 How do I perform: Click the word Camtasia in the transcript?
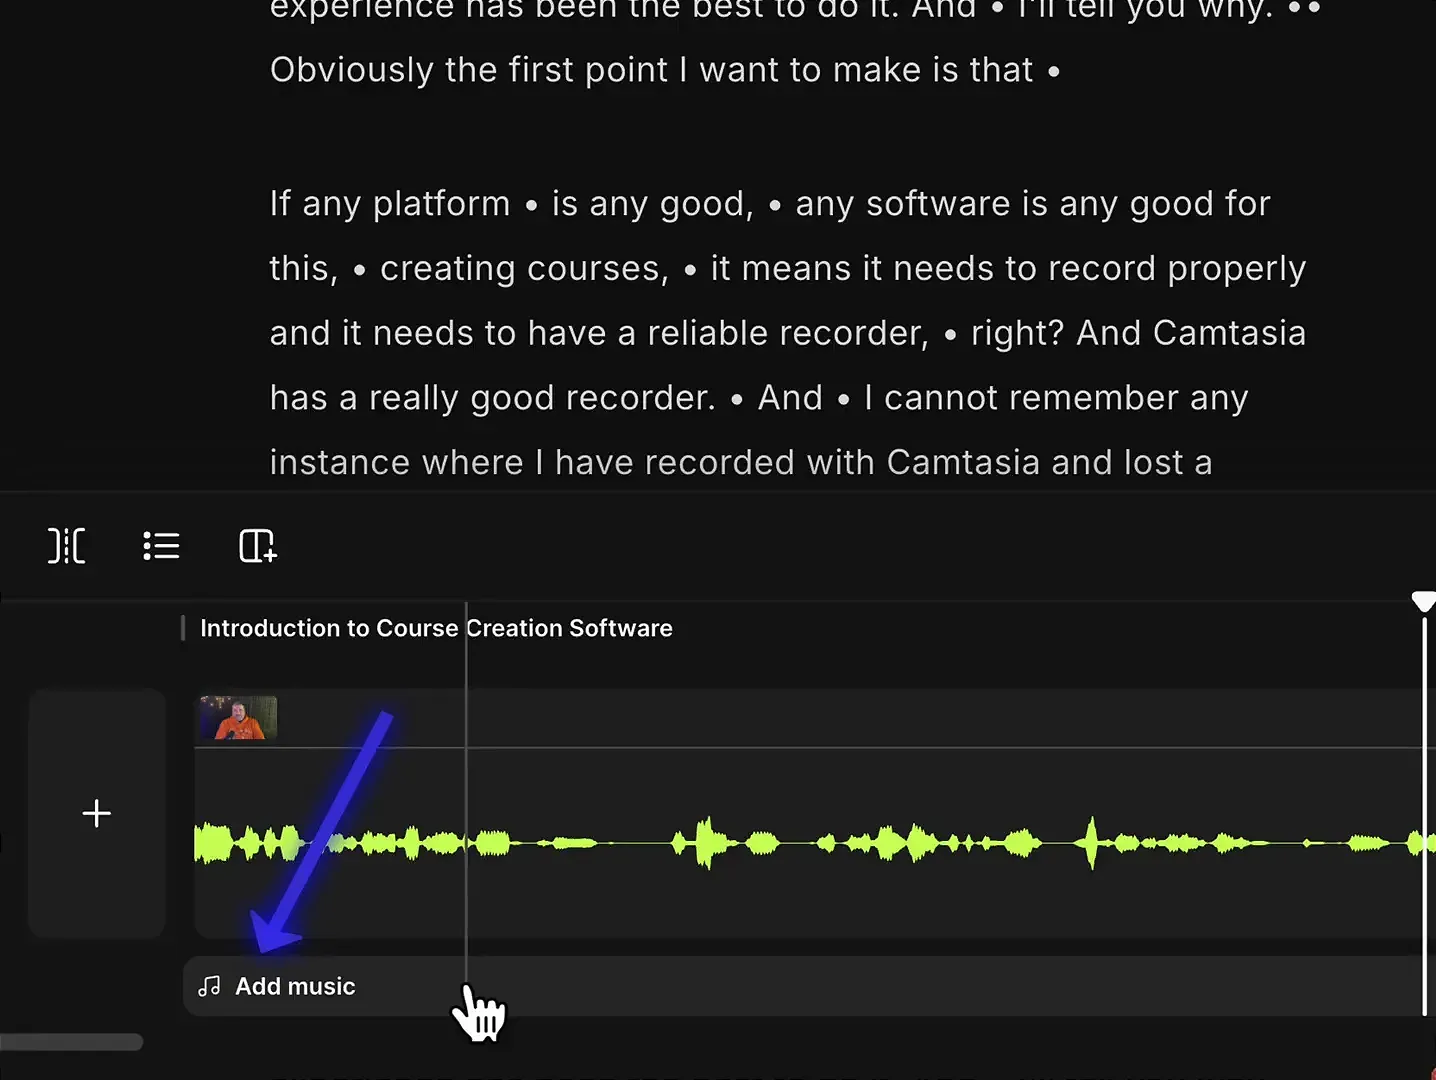(x=1230, y=333)
